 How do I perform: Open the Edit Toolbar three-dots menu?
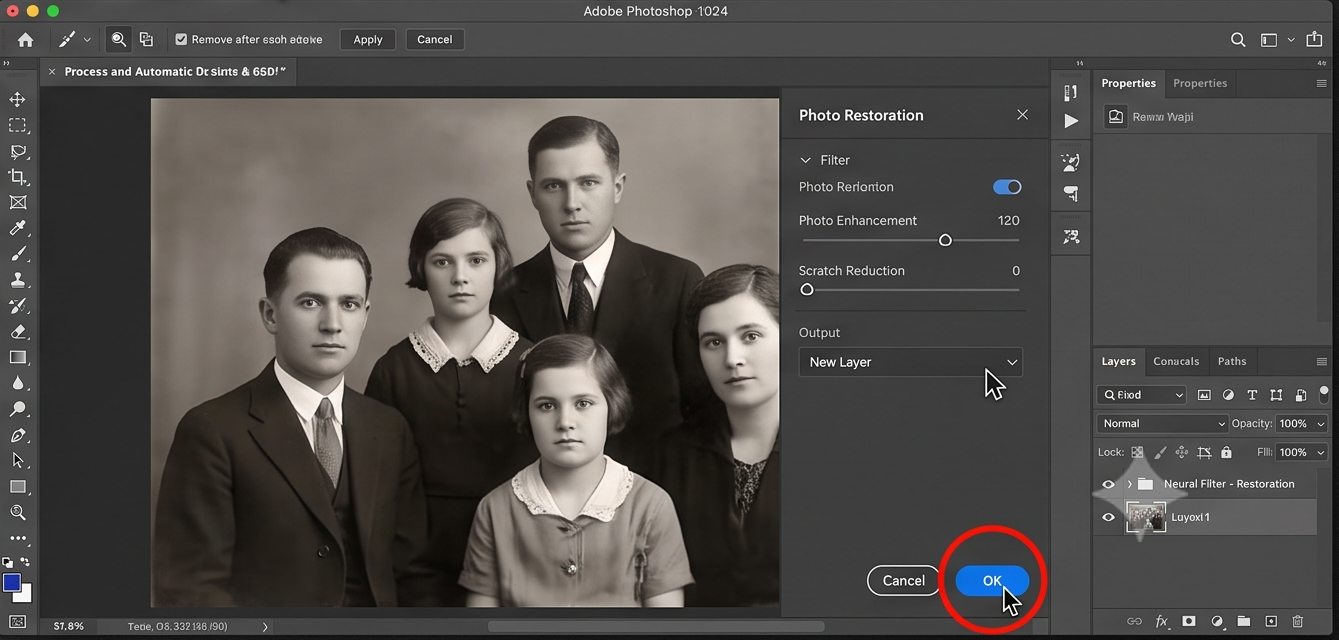pyautogui.click(x=18, y=538)
